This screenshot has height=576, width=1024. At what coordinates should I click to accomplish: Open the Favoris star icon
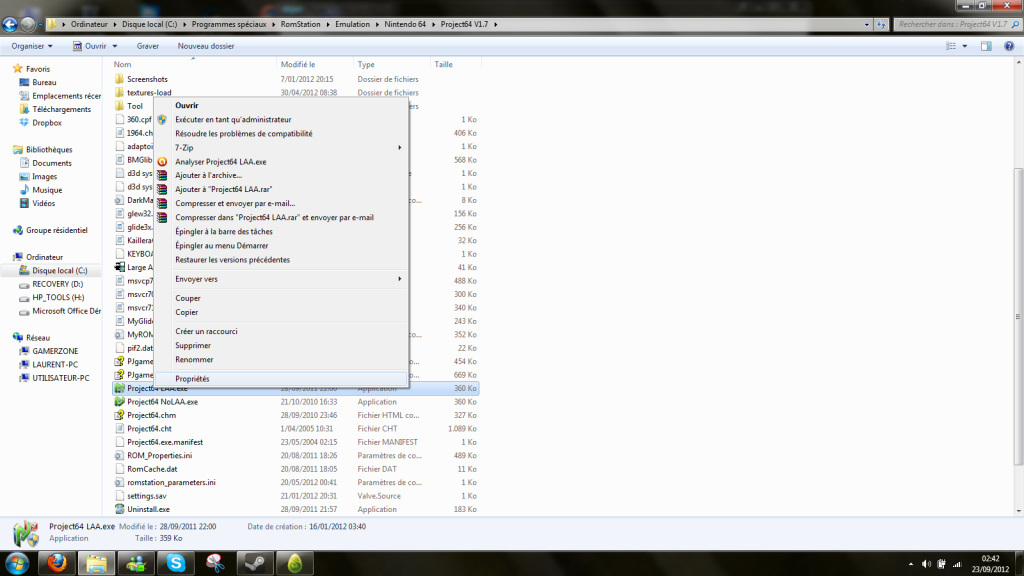click(18, 69)
